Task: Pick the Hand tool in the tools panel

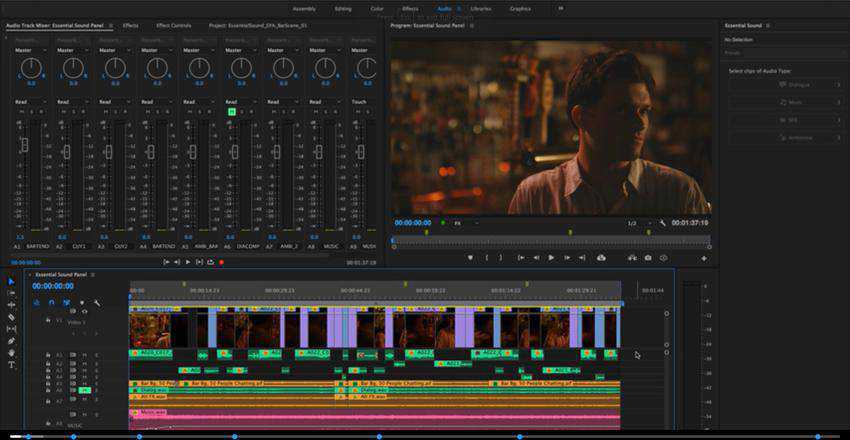Action: 12,353
